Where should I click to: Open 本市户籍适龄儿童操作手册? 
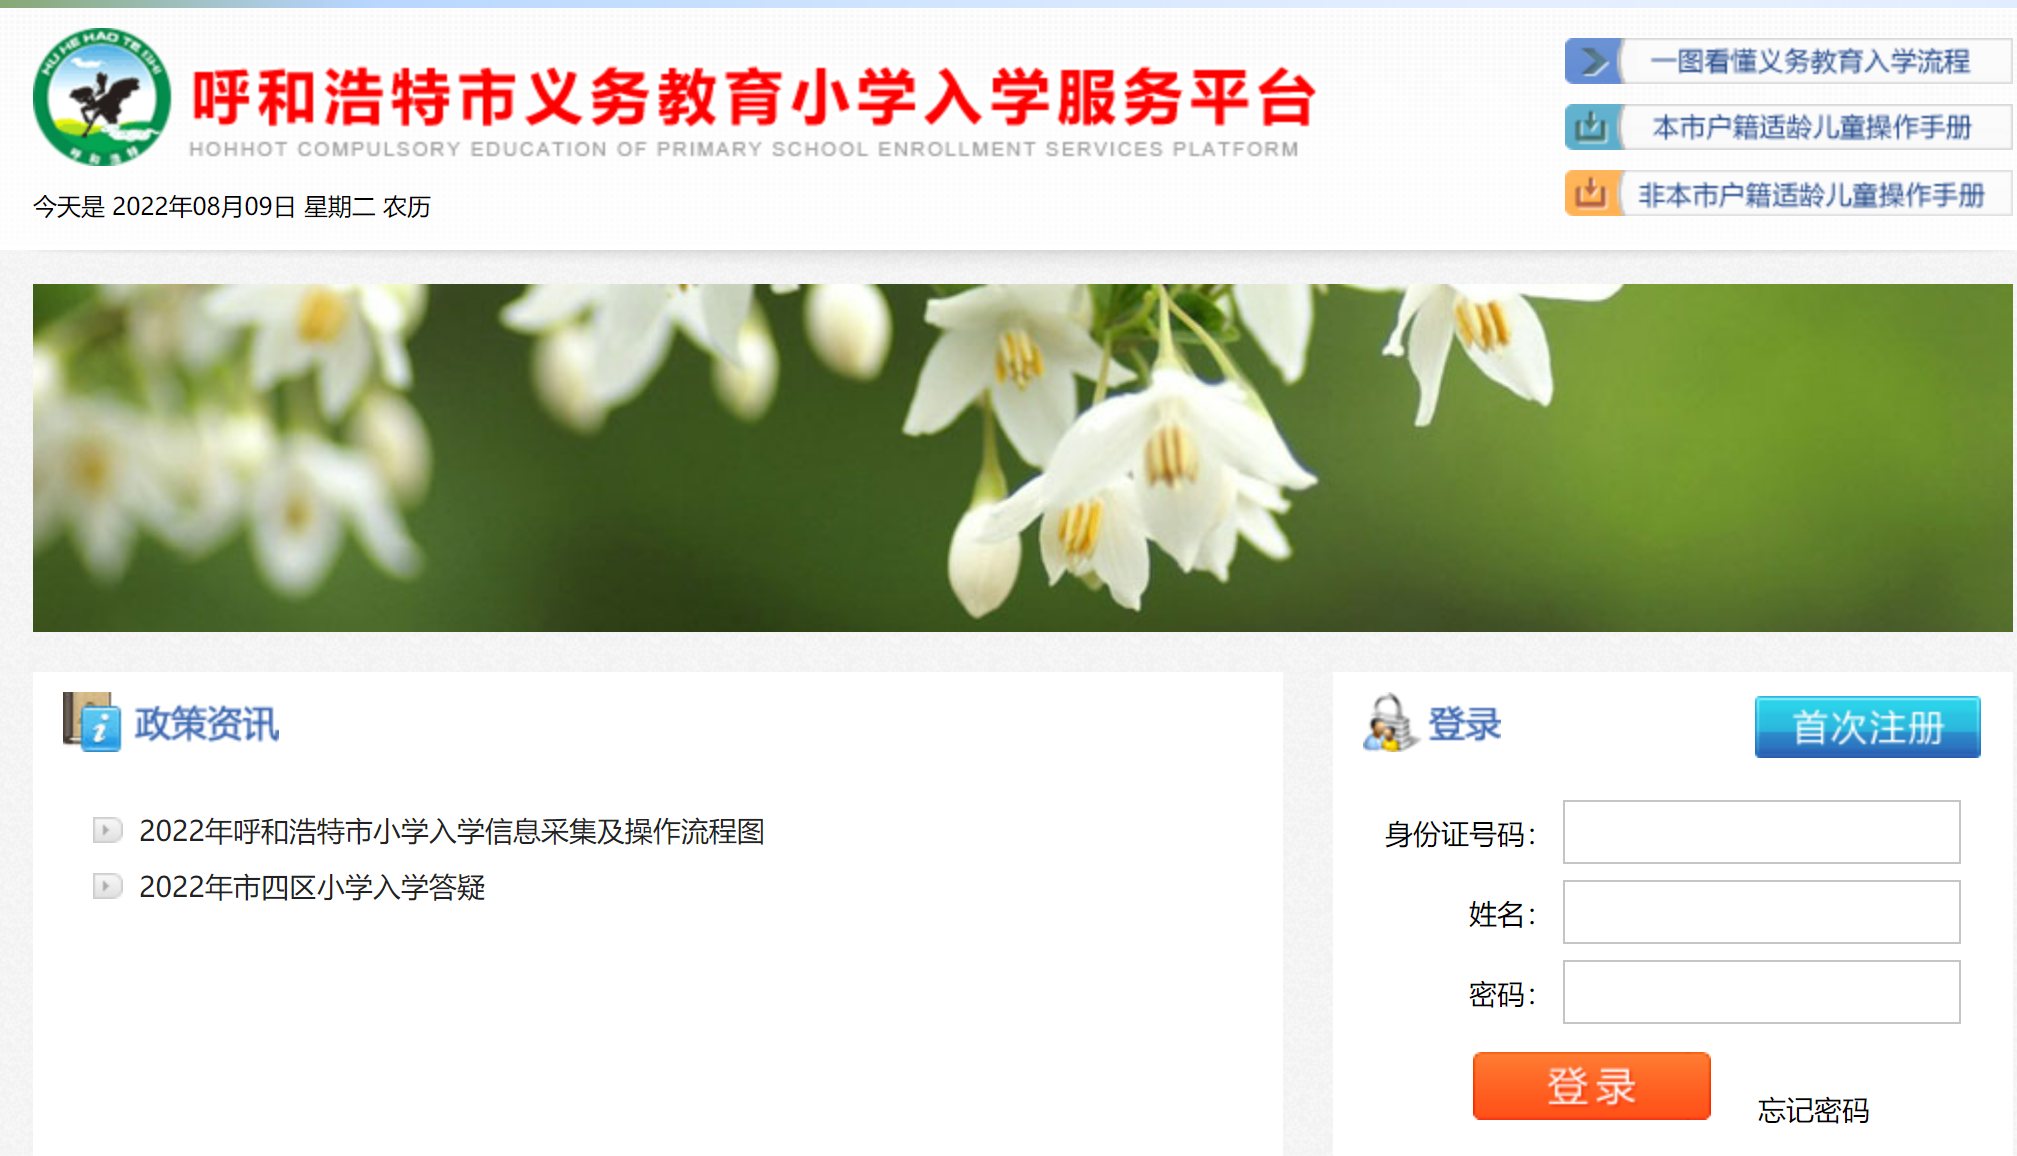1812,127
